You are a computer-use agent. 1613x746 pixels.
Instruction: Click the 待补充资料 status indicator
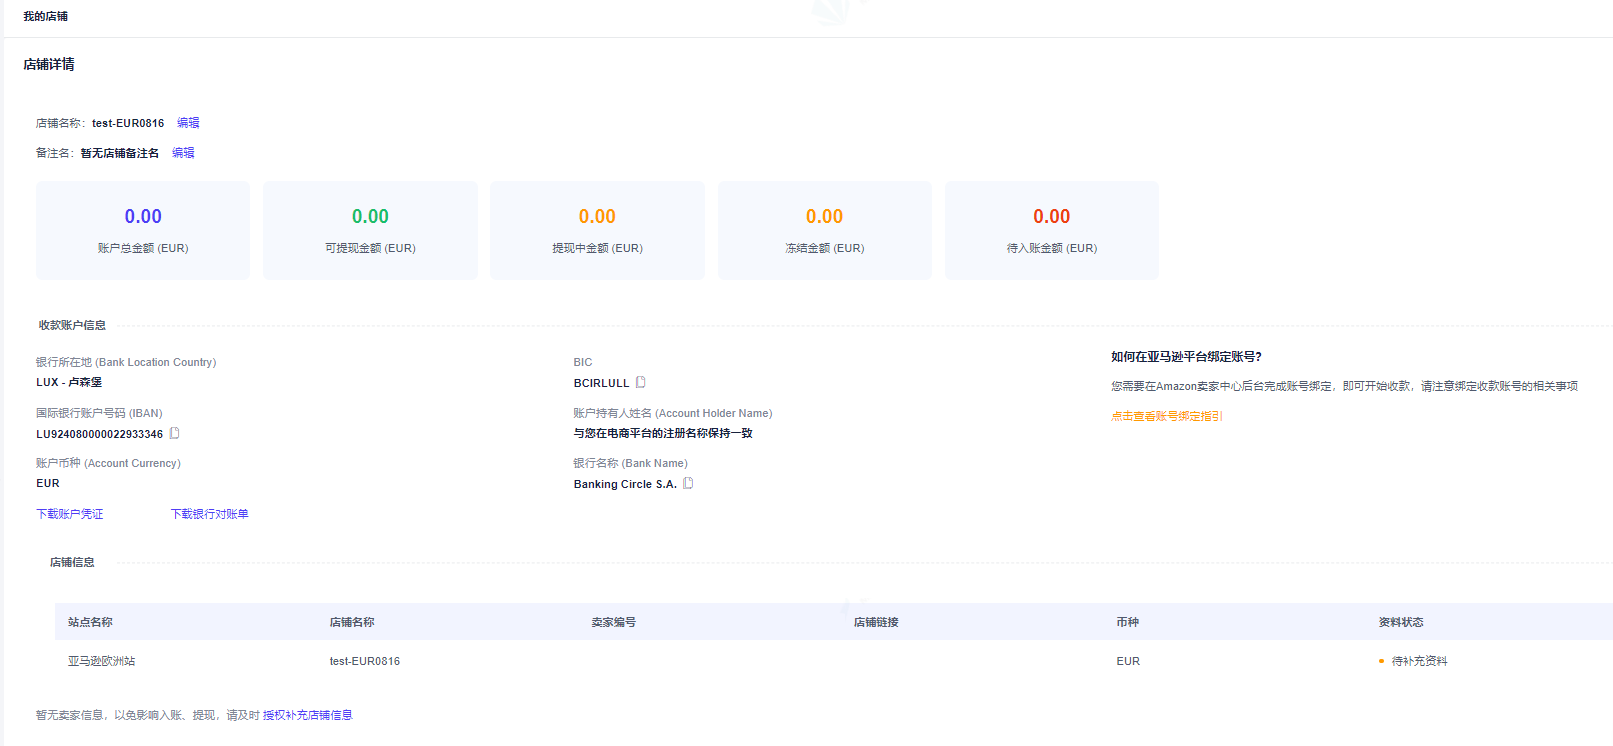pyautogui.click(x=1418, y=661)
